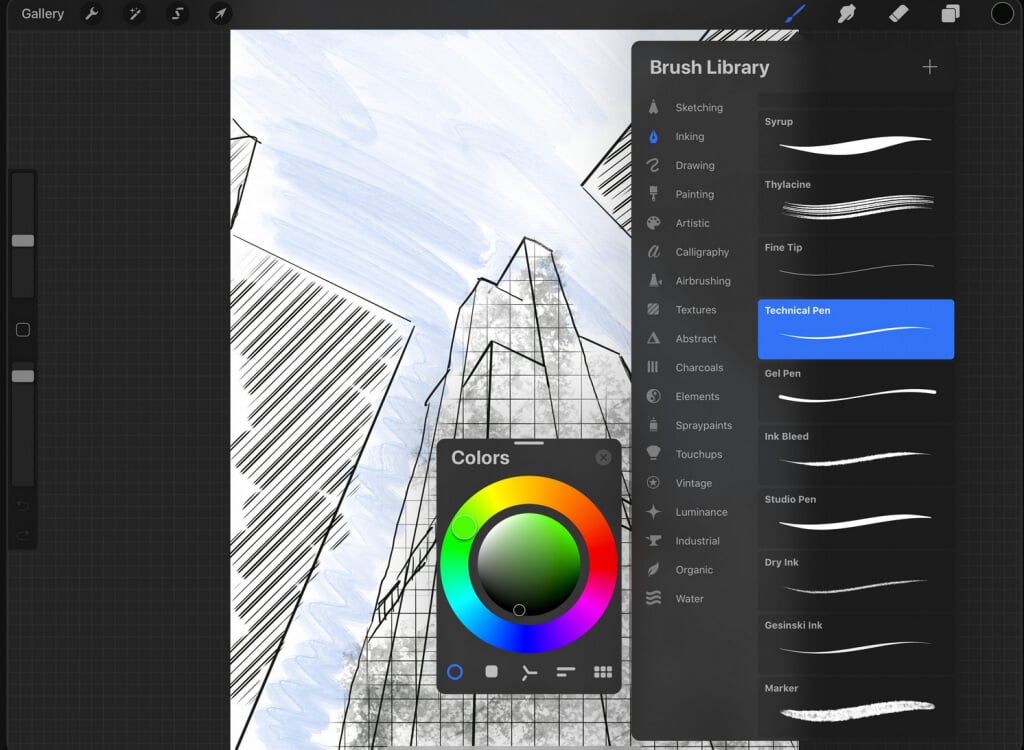Select the Technical Pen brush
Viewport: 1024px width, 750px height.
(x=856, y=329)
